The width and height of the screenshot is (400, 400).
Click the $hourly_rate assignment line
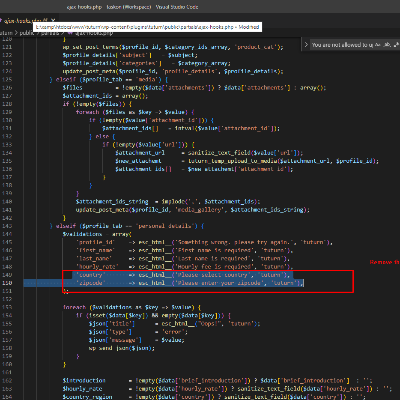pyautogui.click(x=227, y=389)
